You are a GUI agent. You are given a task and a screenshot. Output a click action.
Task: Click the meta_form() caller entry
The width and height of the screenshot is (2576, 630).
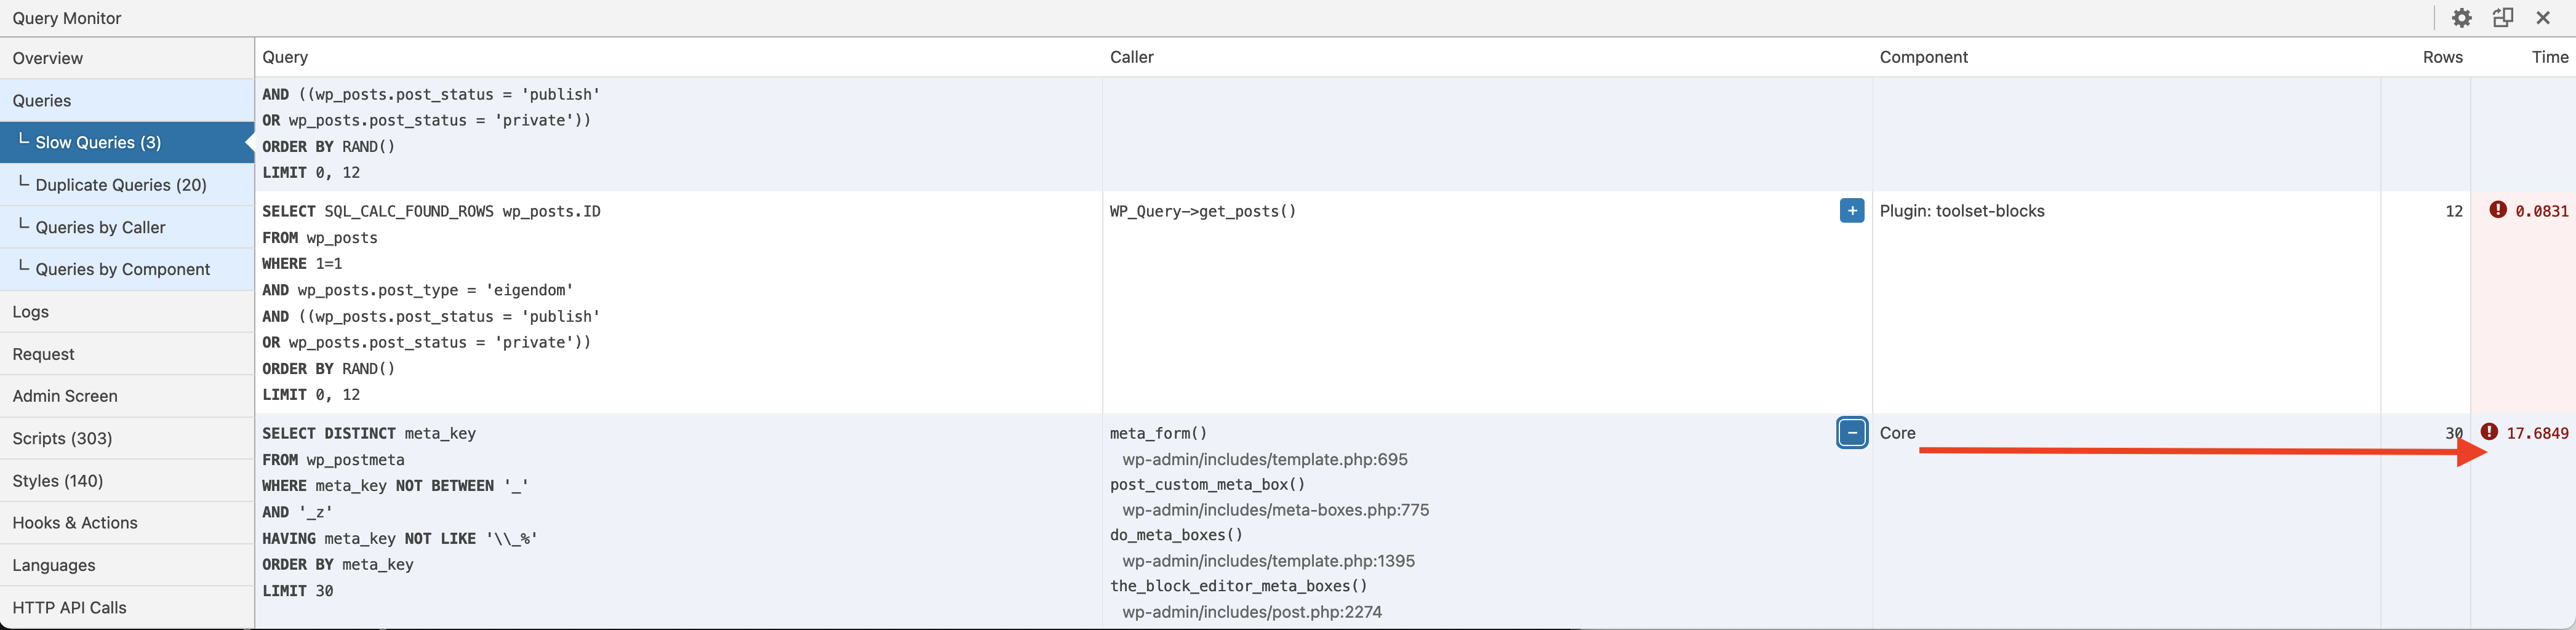click(1158, 433)
